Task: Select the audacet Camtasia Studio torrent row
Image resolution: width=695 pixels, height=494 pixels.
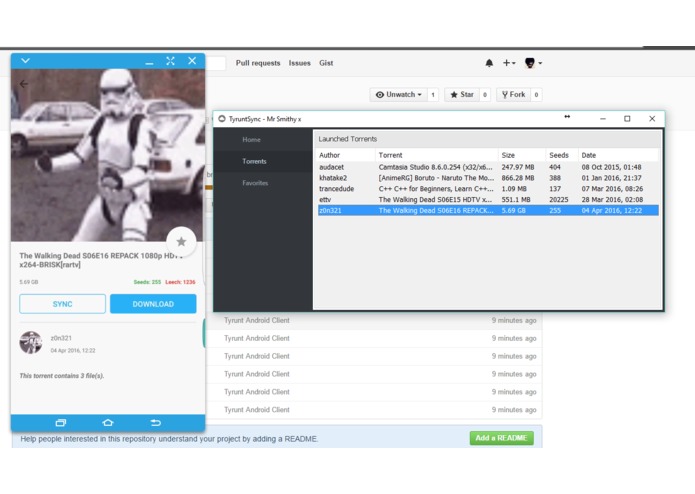Action: [x=488, y=167]
